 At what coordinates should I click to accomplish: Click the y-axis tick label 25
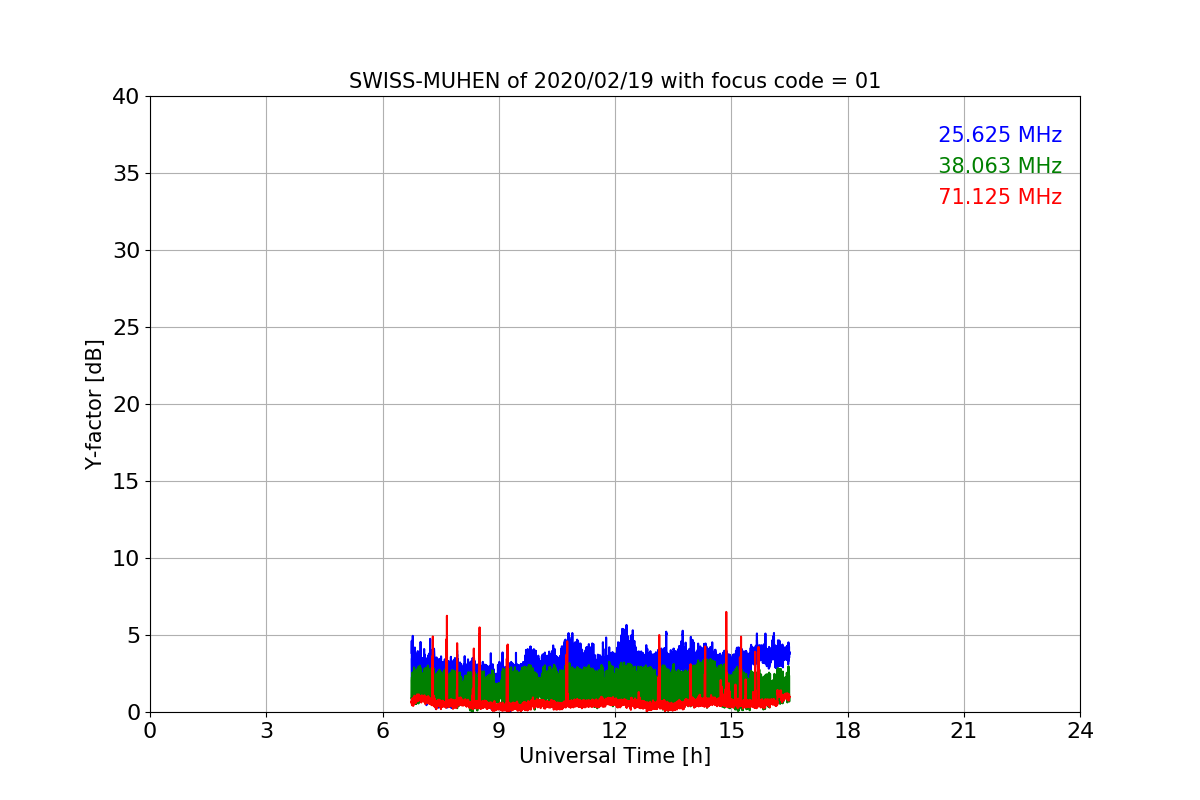(126, 328)
